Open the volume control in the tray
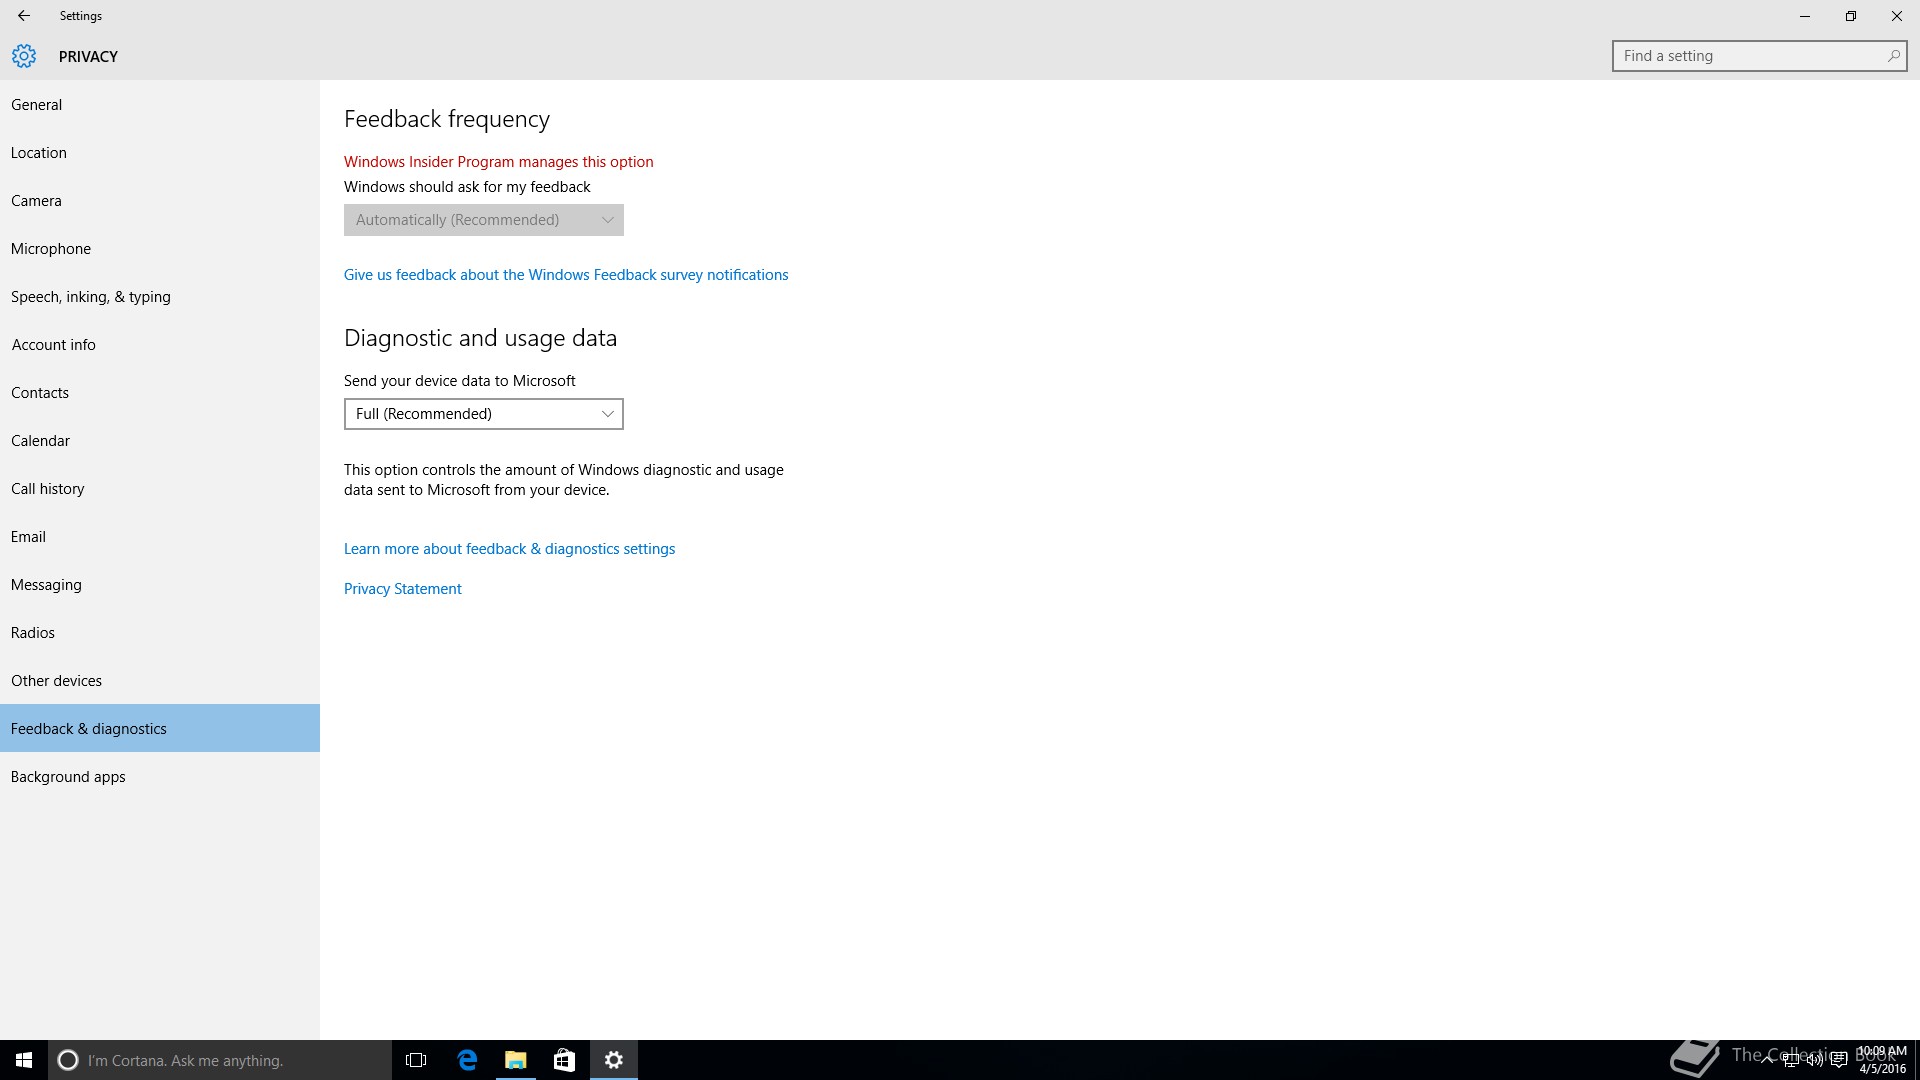Viewport: 1920px width, 1080px height. [x=1814, y=1060]
